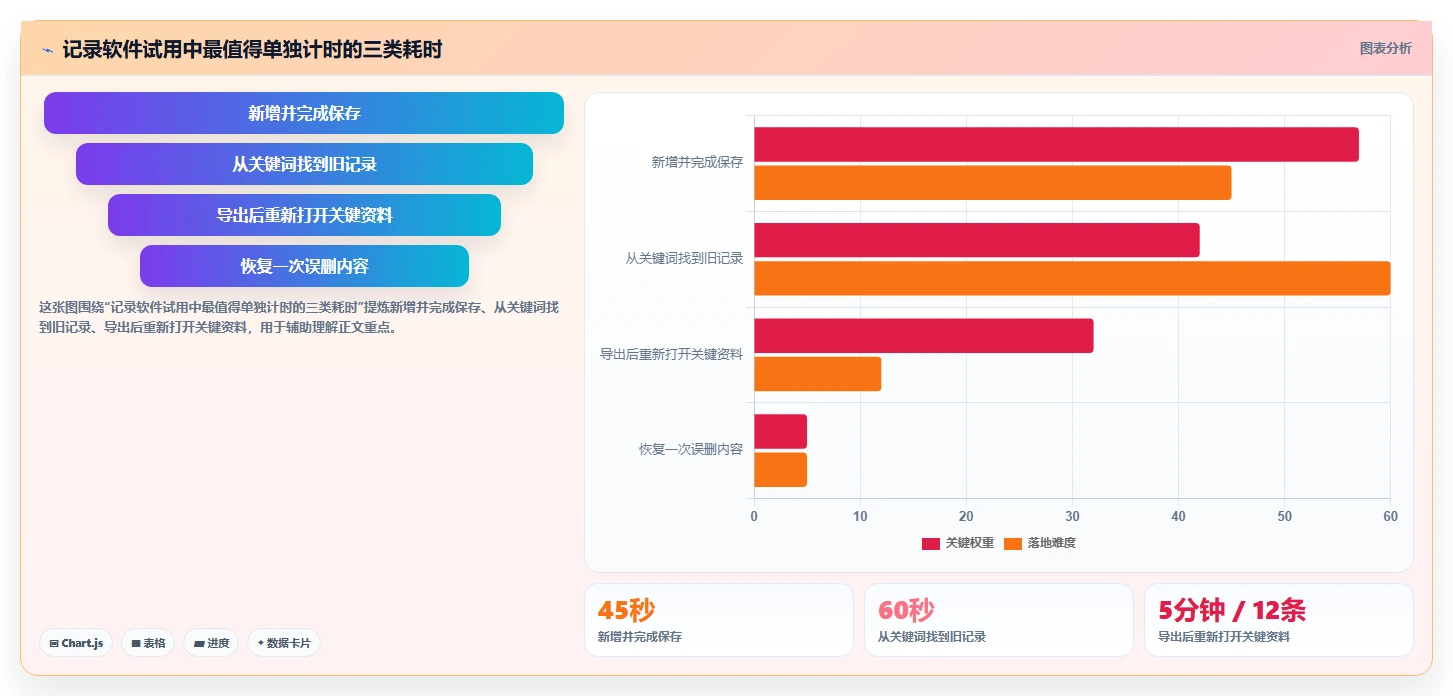Click the orange bar for 从关键词找到旧记录
The height and width of the screenshot is (696, 1453).
click(x=1072, y=278)
